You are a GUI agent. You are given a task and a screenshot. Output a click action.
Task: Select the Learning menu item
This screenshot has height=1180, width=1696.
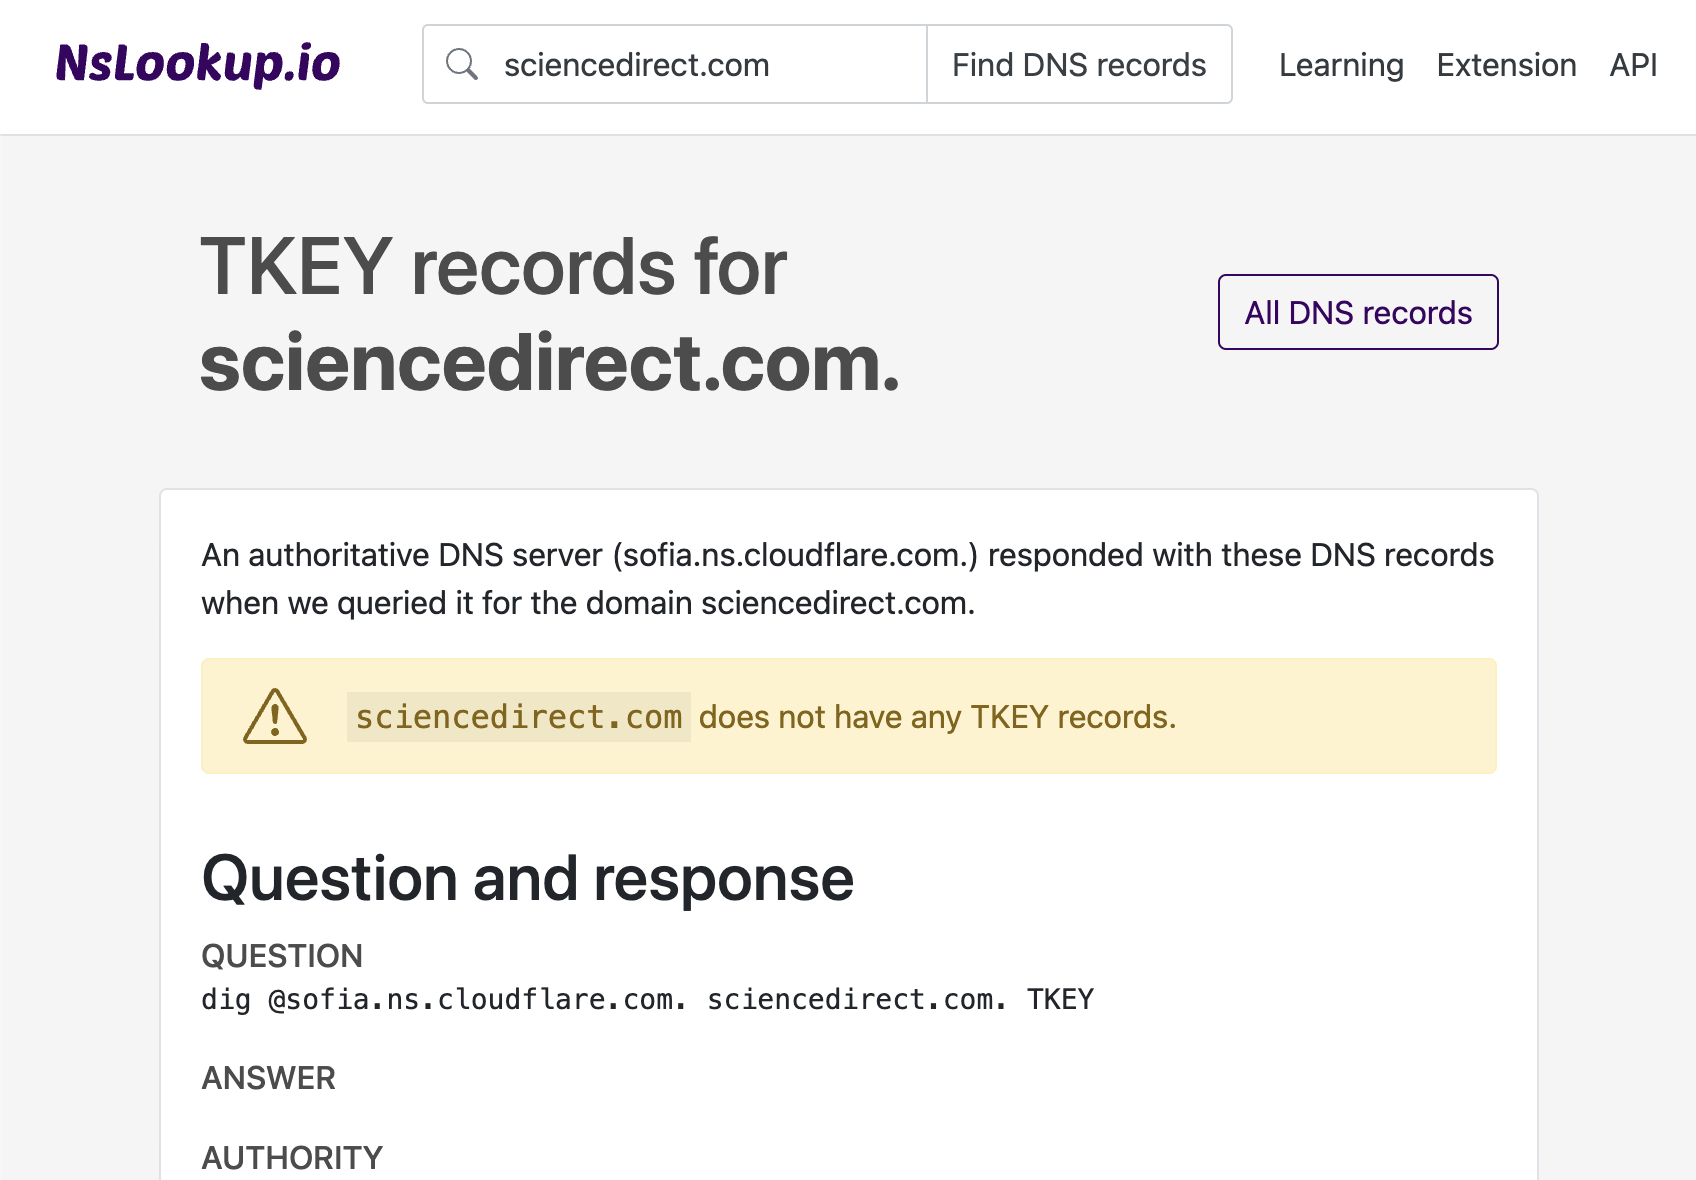tap(1340, 64)
